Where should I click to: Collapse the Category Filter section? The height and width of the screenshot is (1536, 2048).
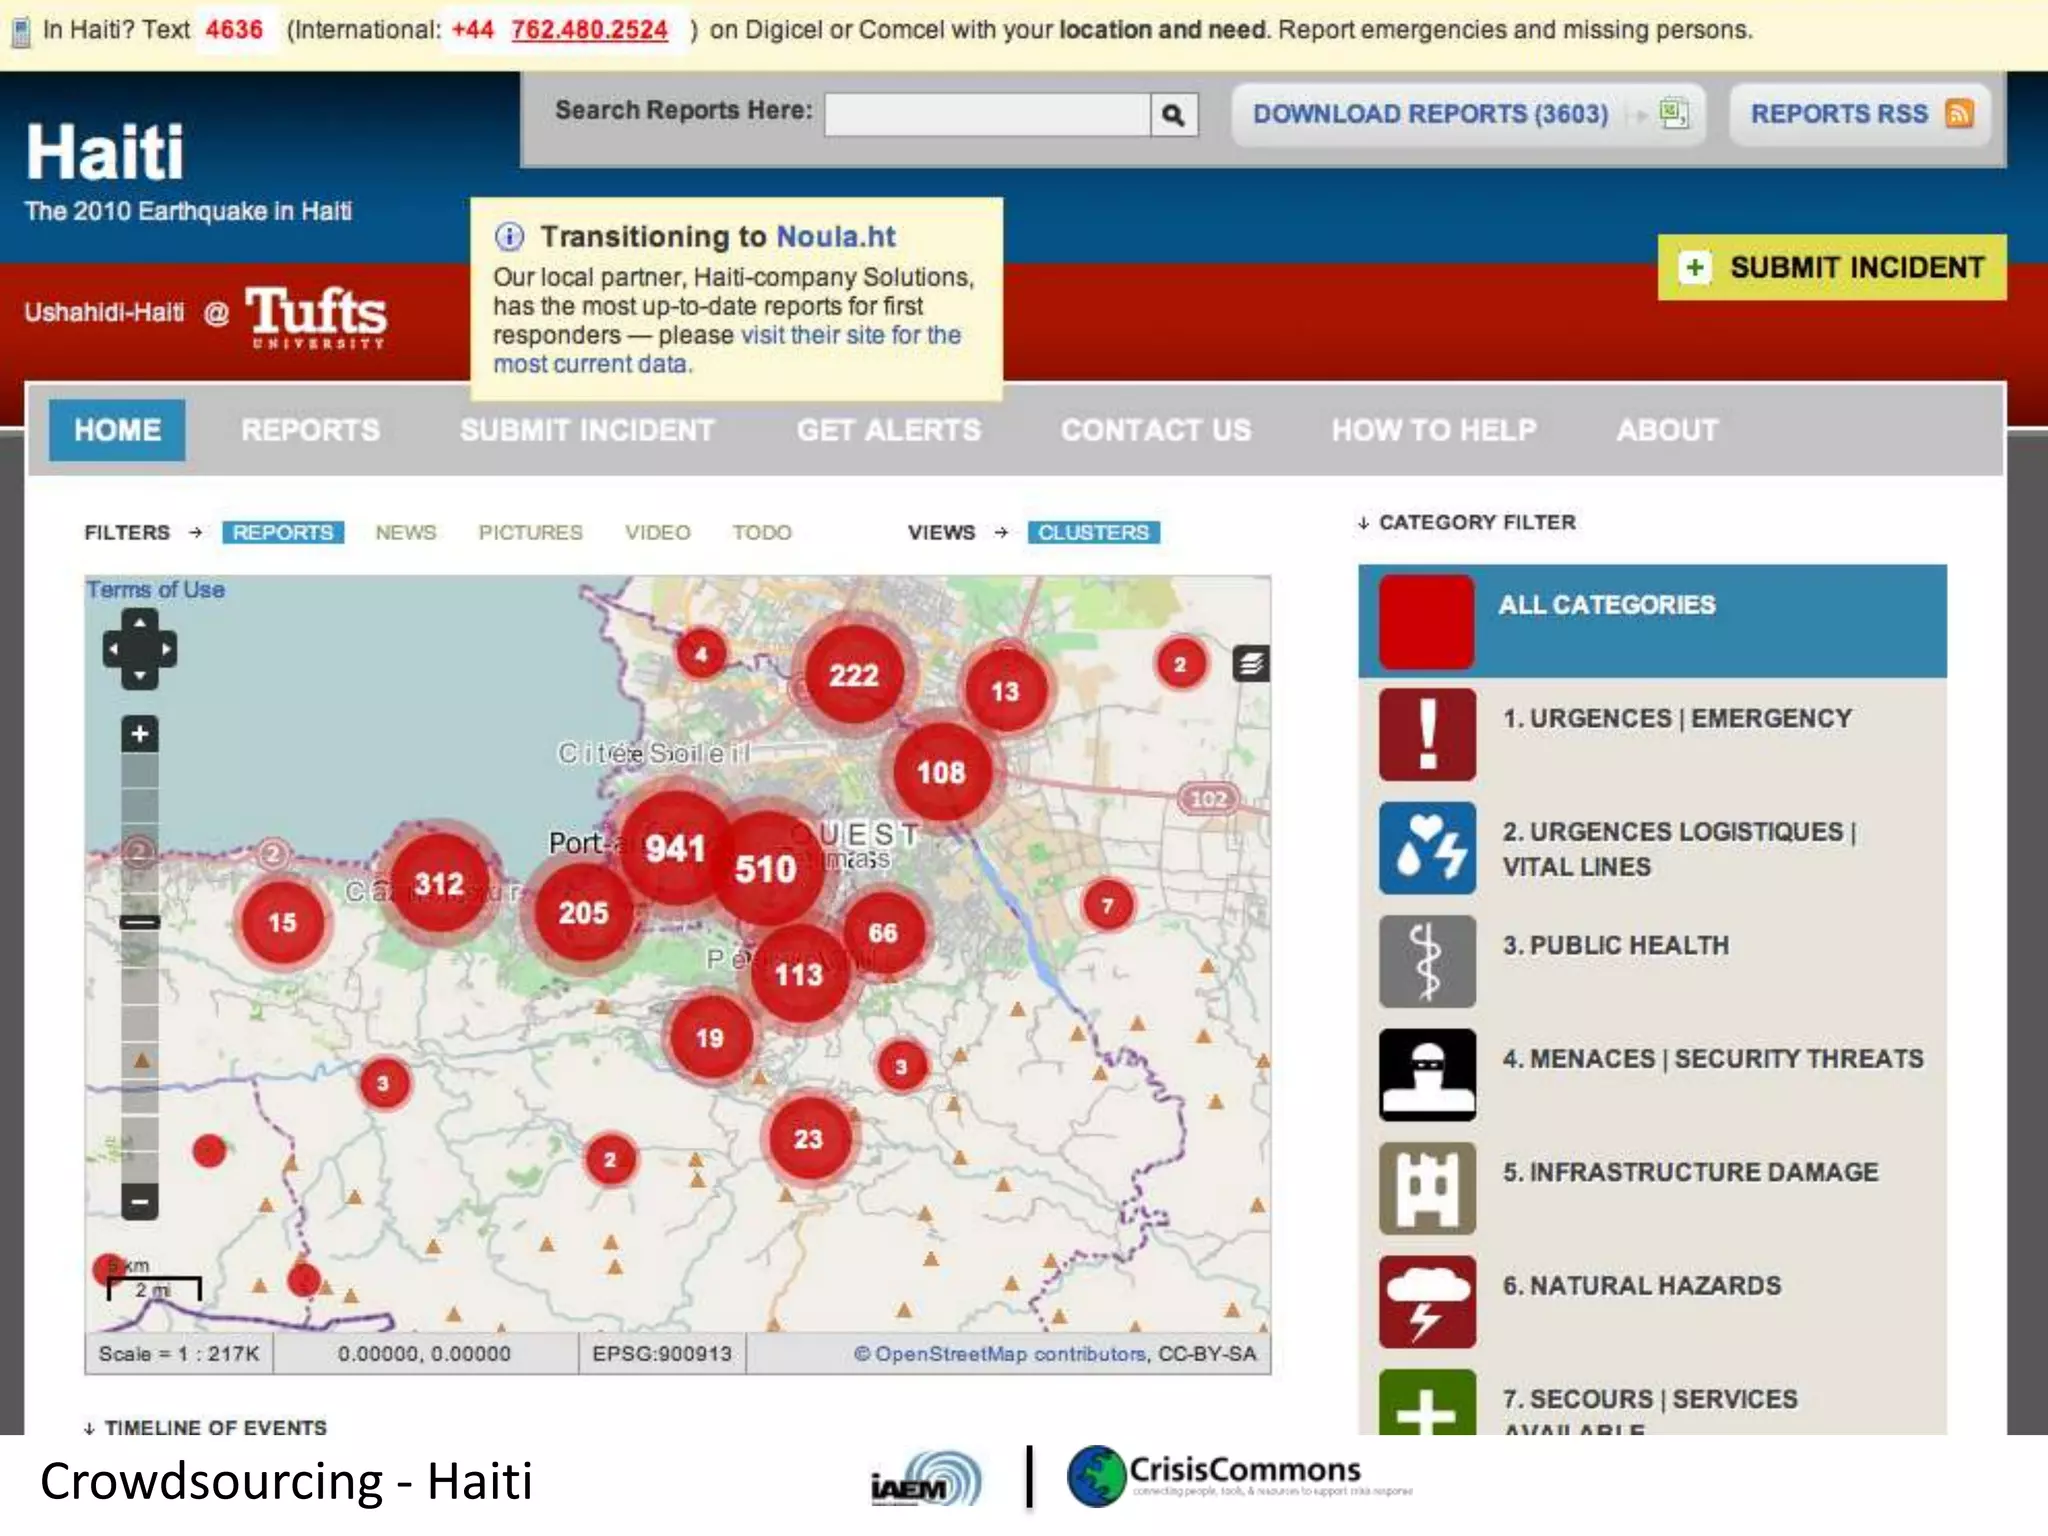click(x=1467, y=522)
